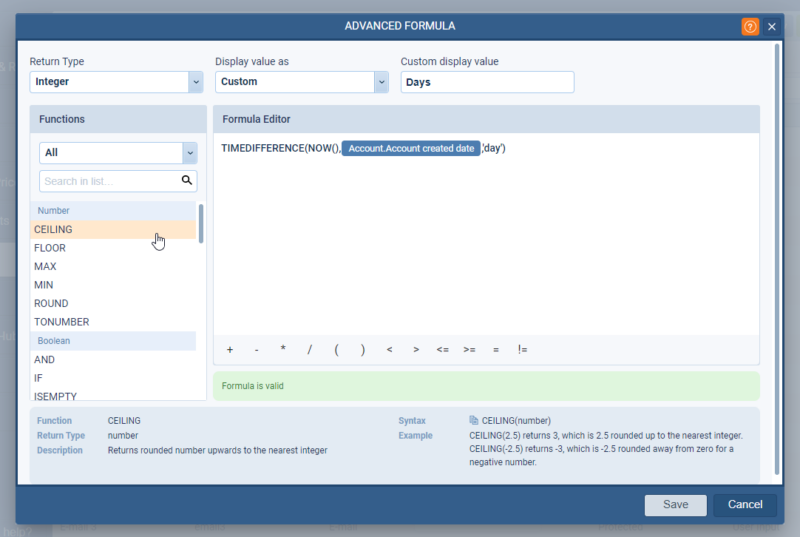Open the Return Type dropdown
The image size is (800, 537).
coord(195,82)
